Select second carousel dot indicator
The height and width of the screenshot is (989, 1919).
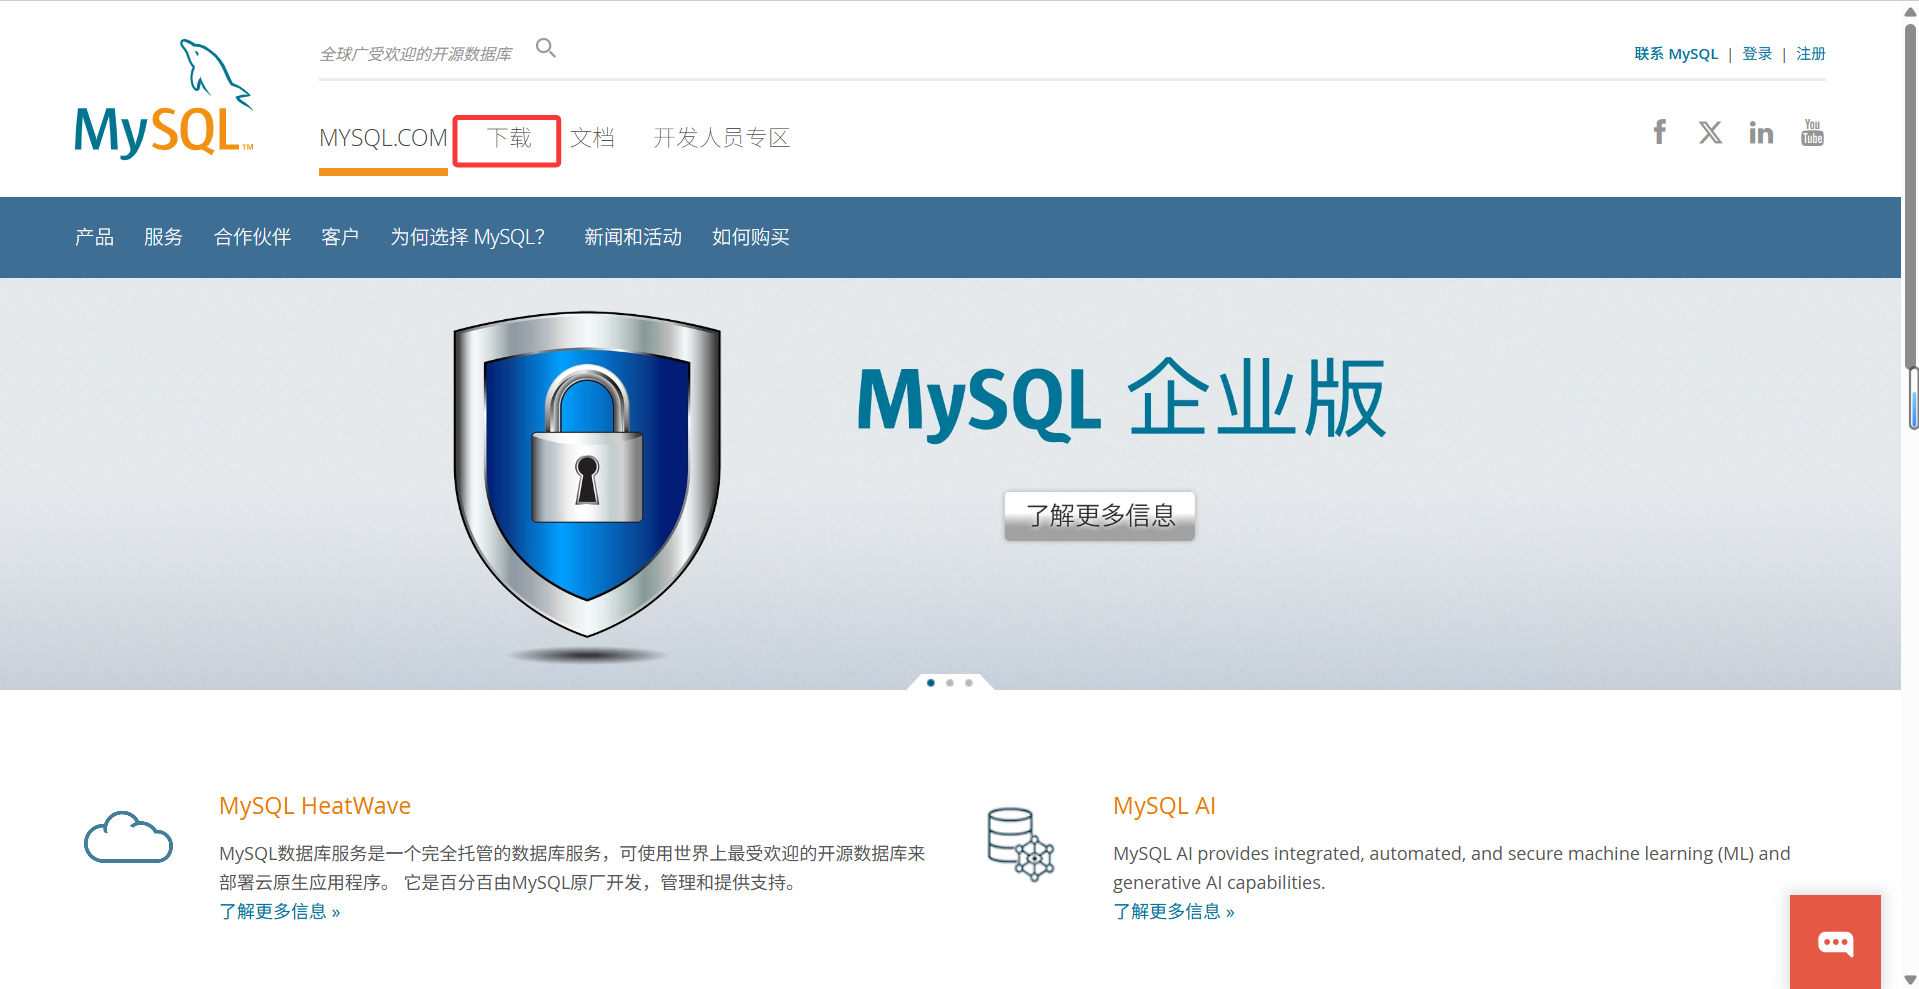click(x=950, y=683)
